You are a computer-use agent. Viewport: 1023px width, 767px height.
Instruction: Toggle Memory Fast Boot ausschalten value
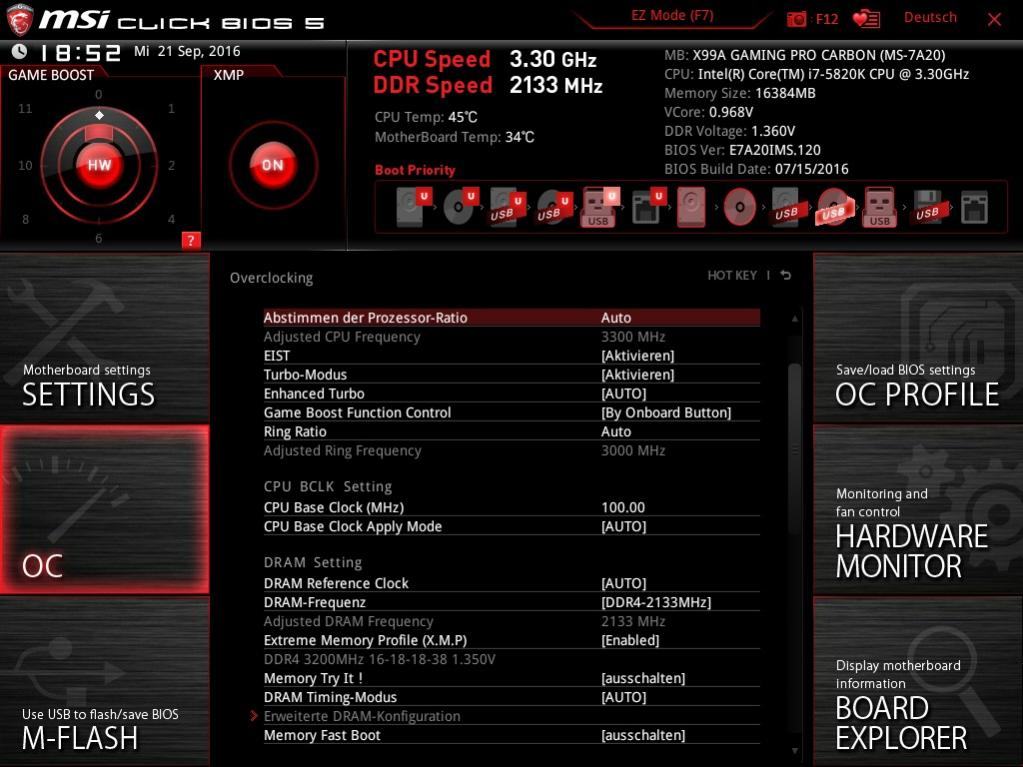(x=643, y=735)
